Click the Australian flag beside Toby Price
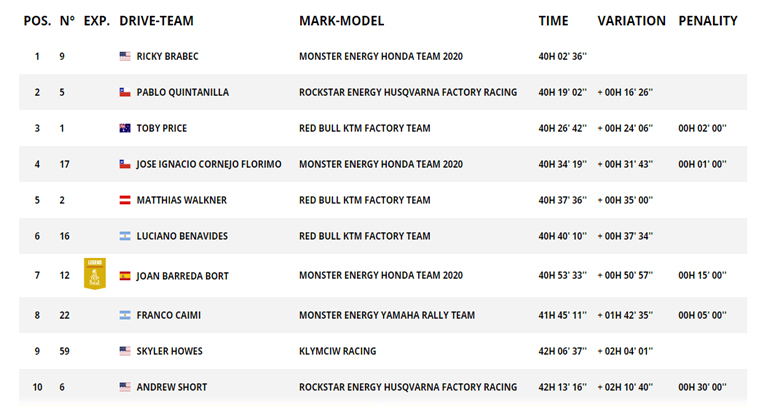770x407 pixels. (x=125, y=129)
